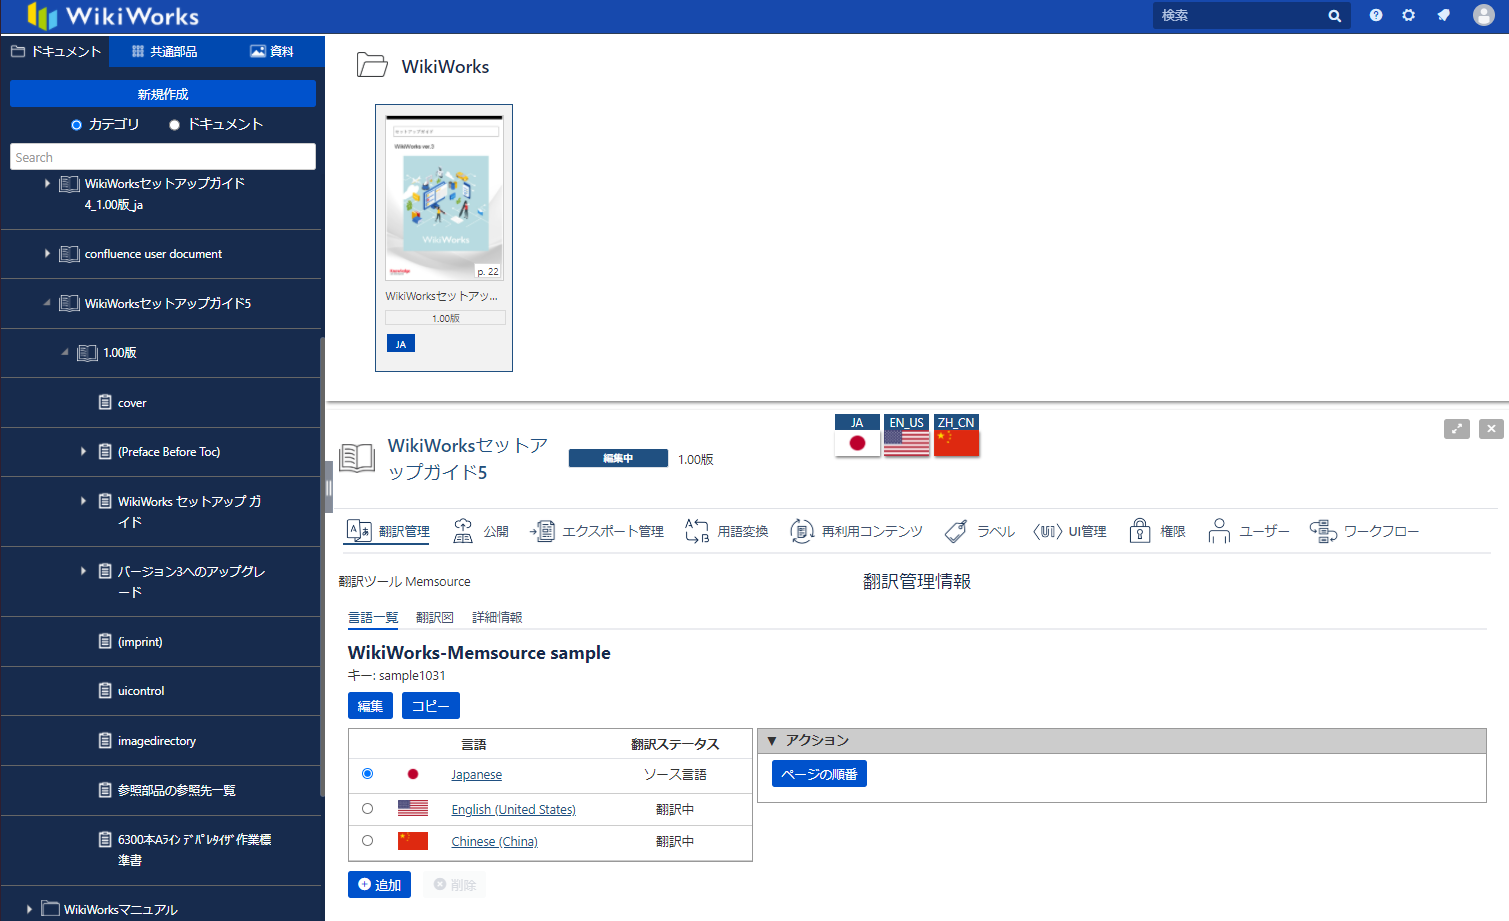Click the 新規作成 button
The height and width of the screenshot is (921, 1509).
click(163, 94)
